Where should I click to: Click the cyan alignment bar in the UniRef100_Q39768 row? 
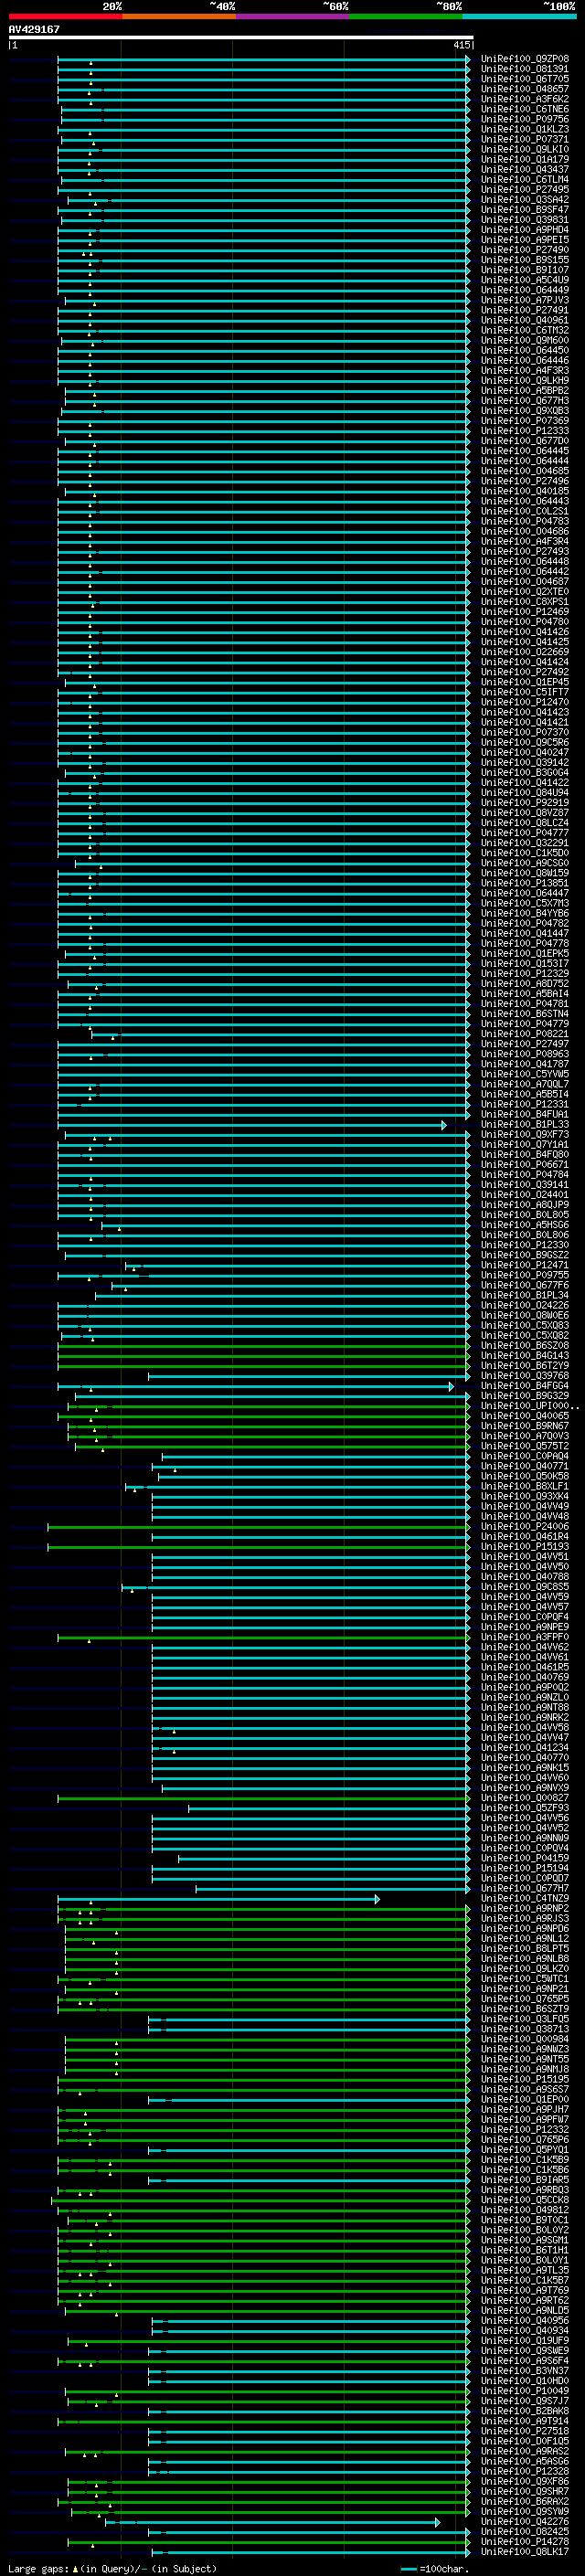click(x=309, y=1376)
